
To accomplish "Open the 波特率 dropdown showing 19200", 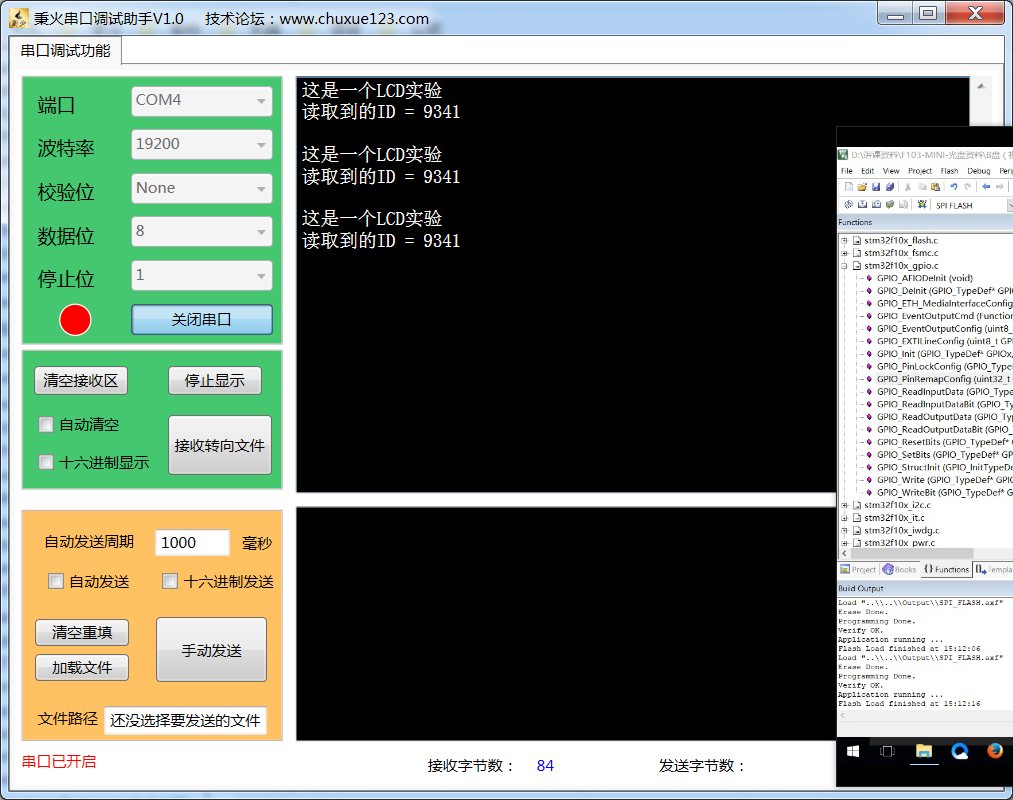I will 202,144.
